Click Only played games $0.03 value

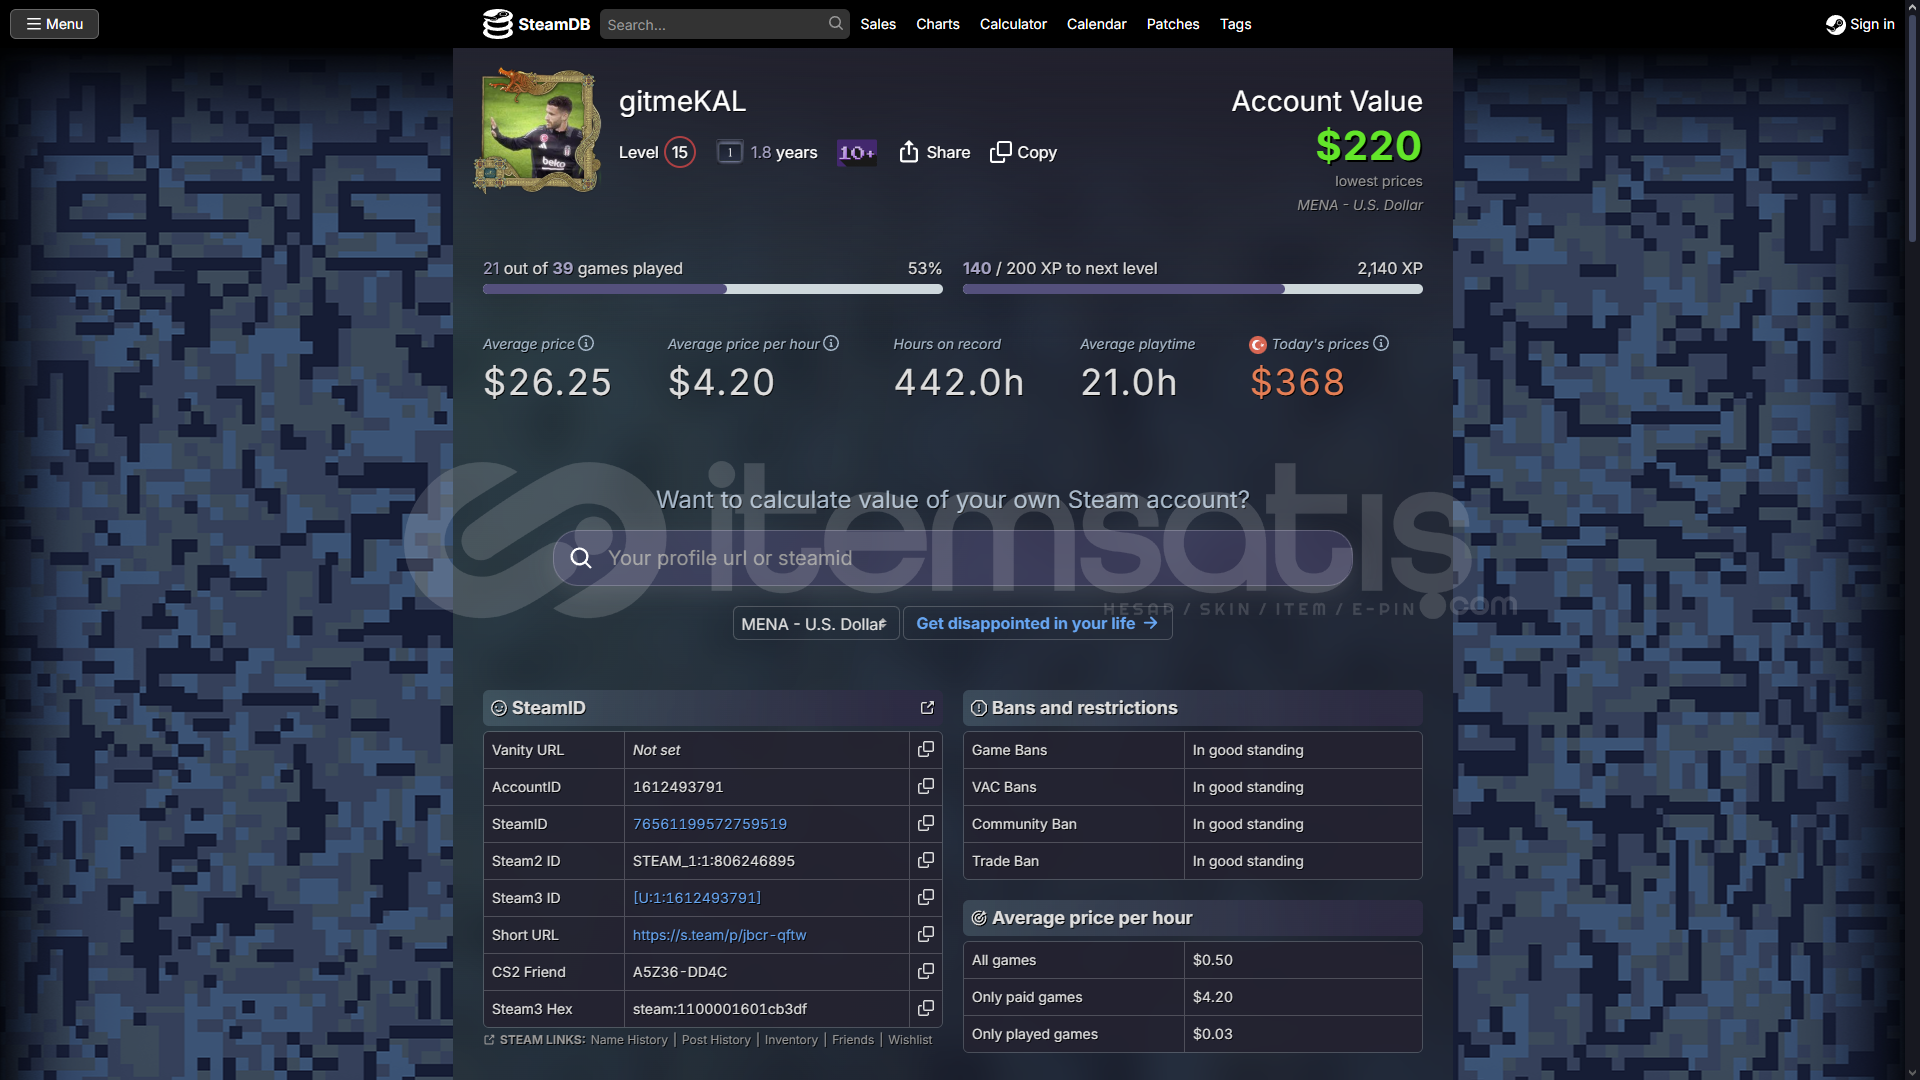(1212, 1034)
